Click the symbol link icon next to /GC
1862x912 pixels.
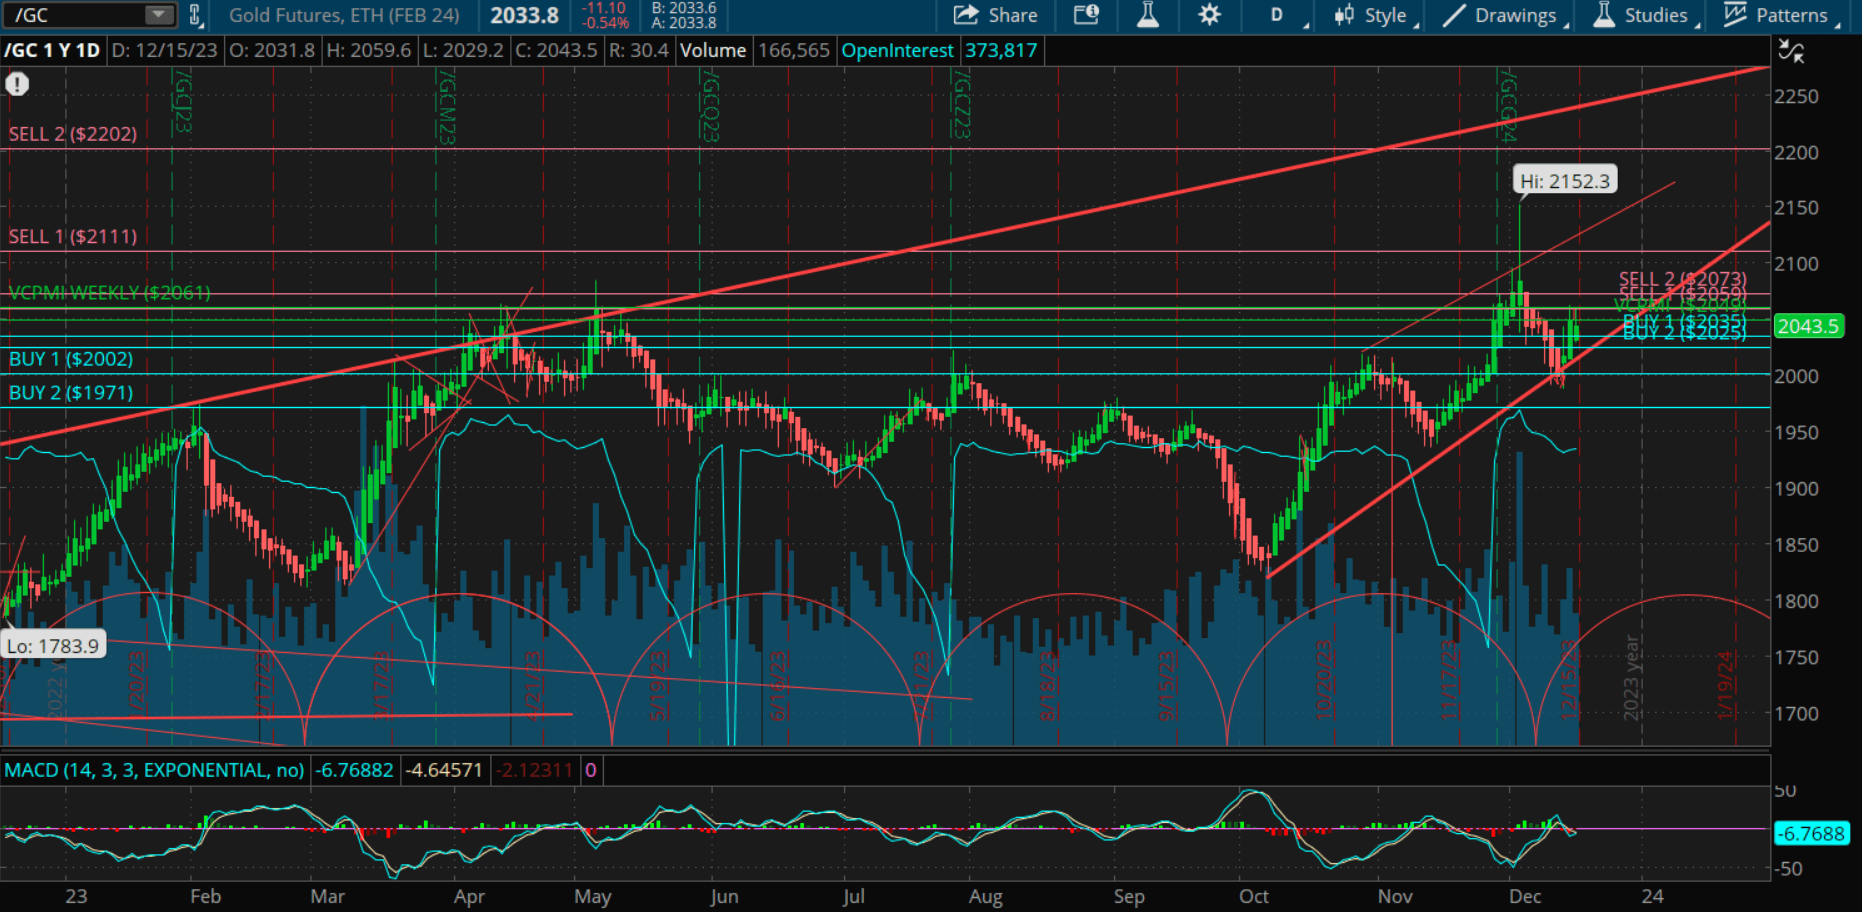point(195,15)
